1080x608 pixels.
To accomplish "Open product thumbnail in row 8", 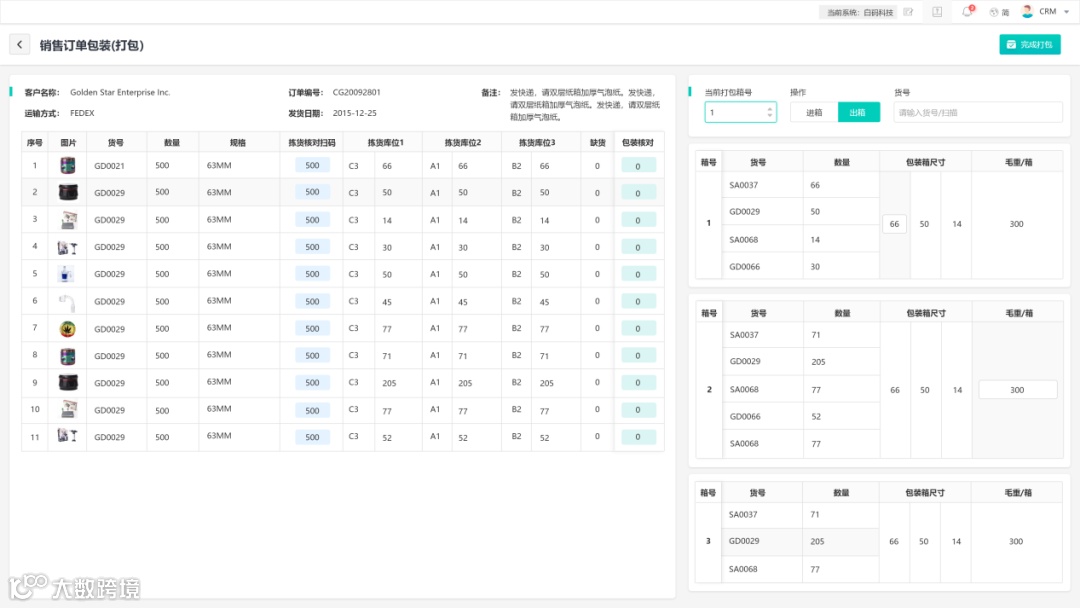I will [68, 355].
